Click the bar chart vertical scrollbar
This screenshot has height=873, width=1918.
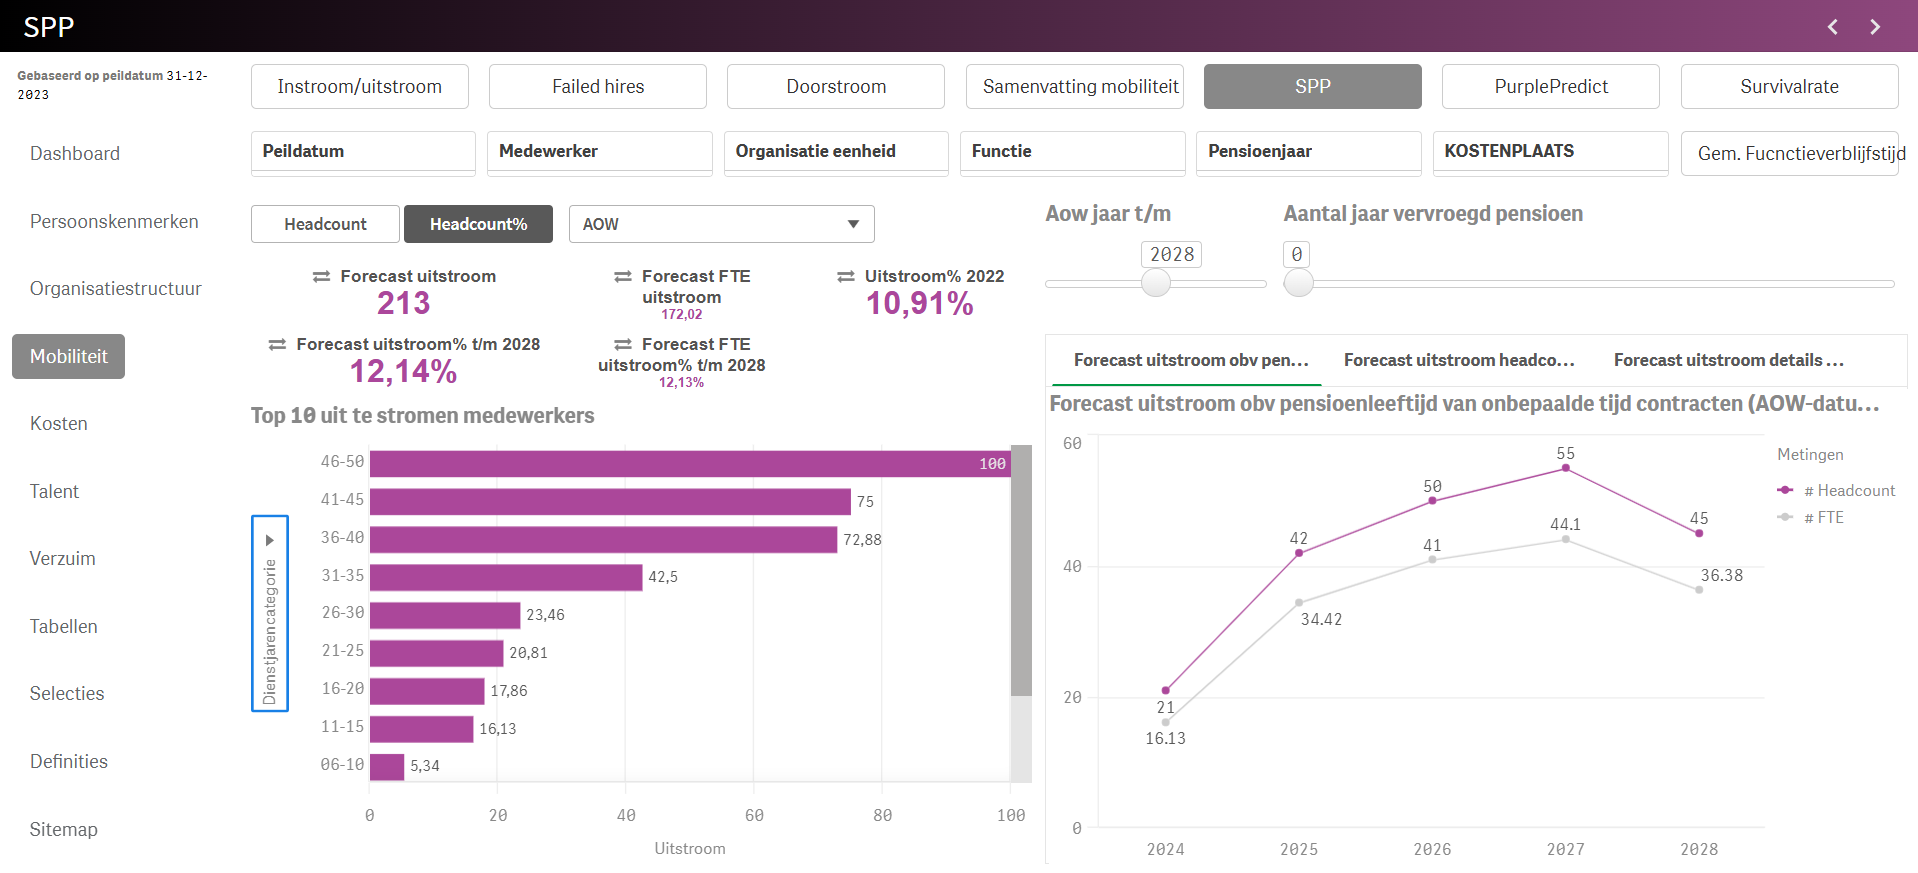pos(1021,570)
